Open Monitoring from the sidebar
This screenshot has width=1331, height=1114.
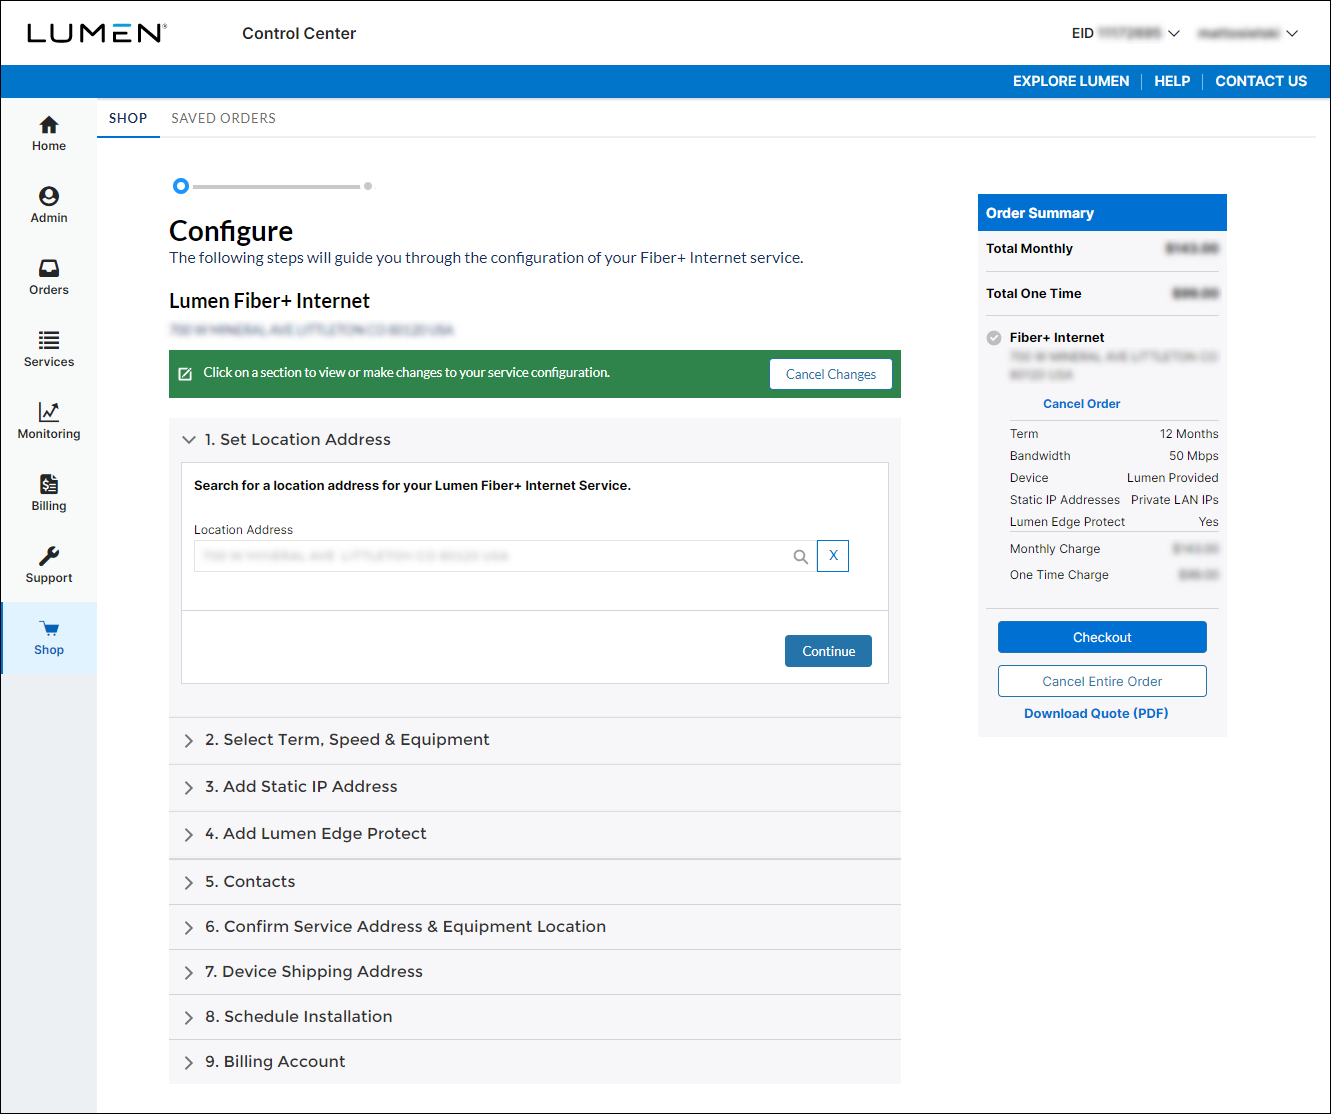tap(49, 422)
